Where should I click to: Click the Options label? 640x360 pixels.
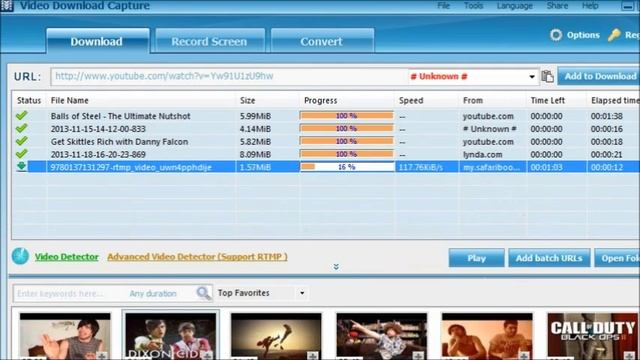(x=583, y=35)
